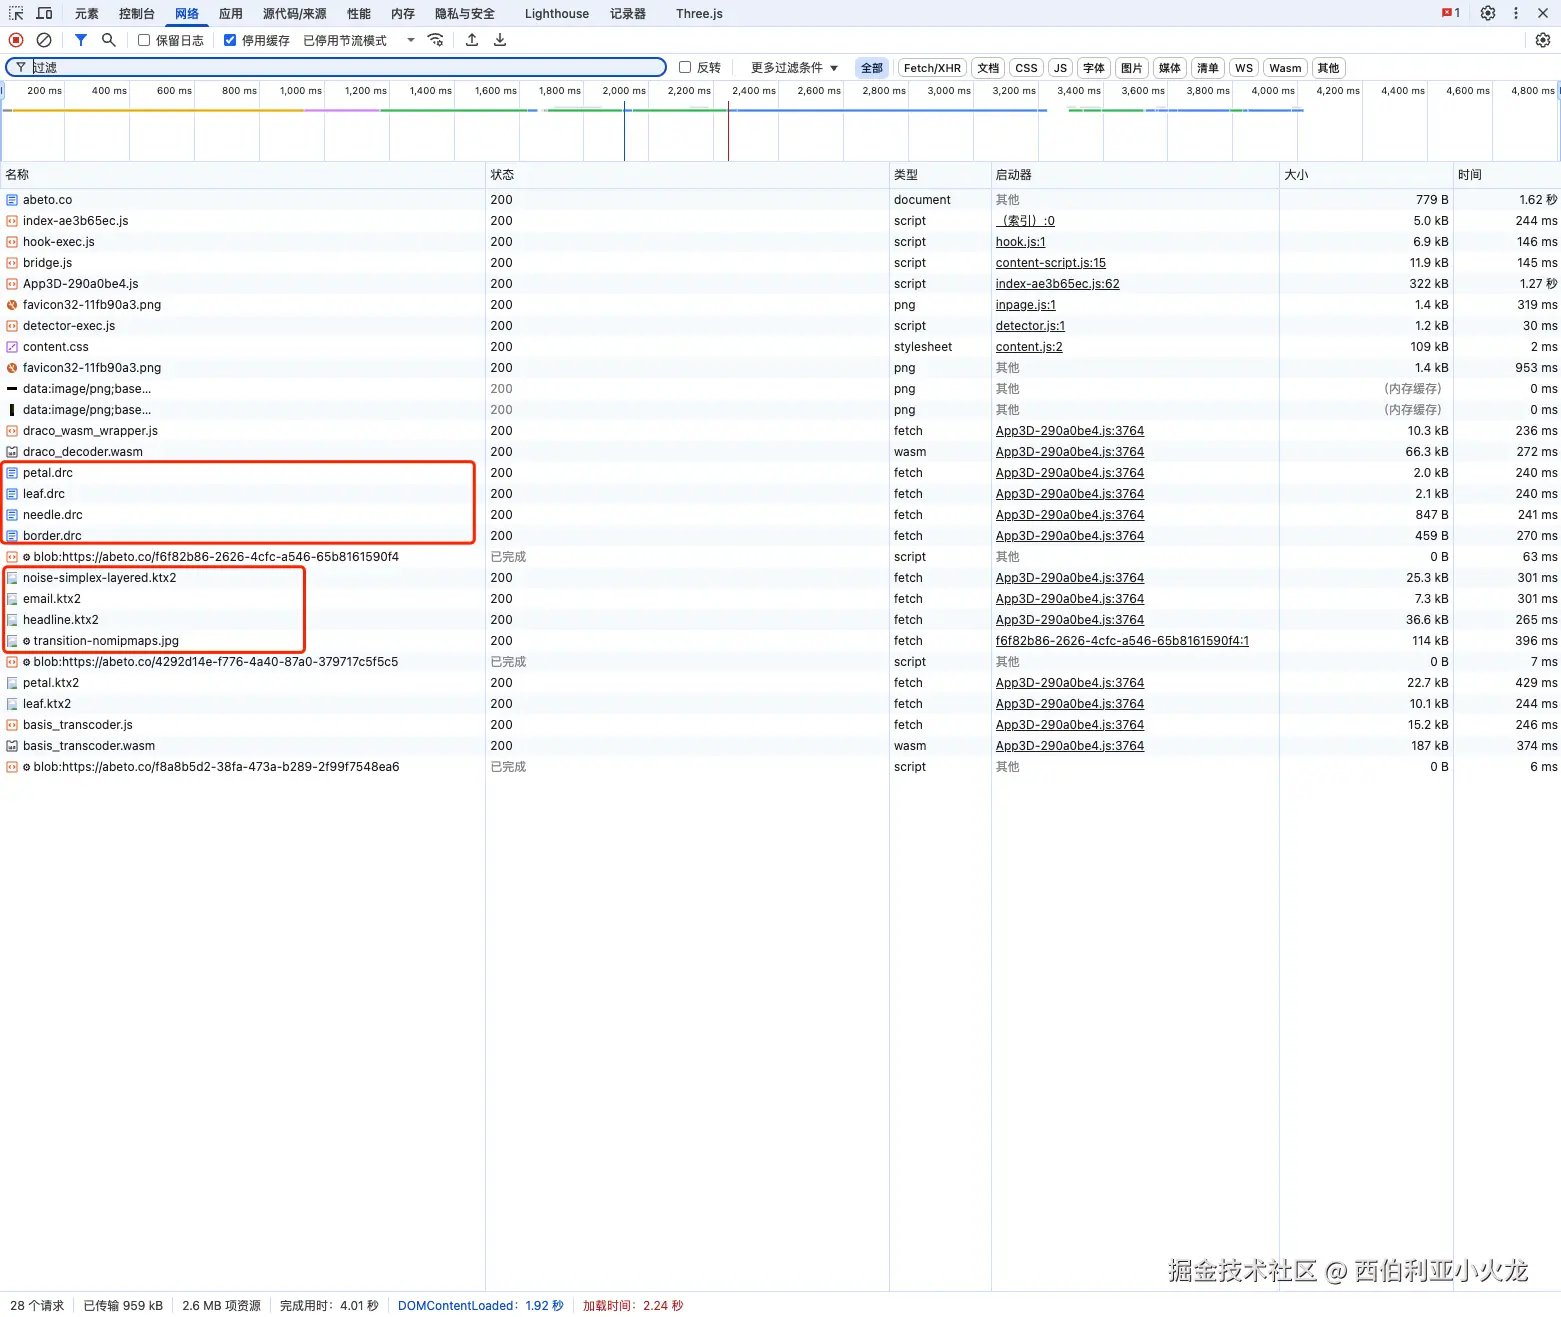This screenshot has width=1561, height=1317.
Task: Click the abeto.co document icon
Action: (x=12, y=200)
